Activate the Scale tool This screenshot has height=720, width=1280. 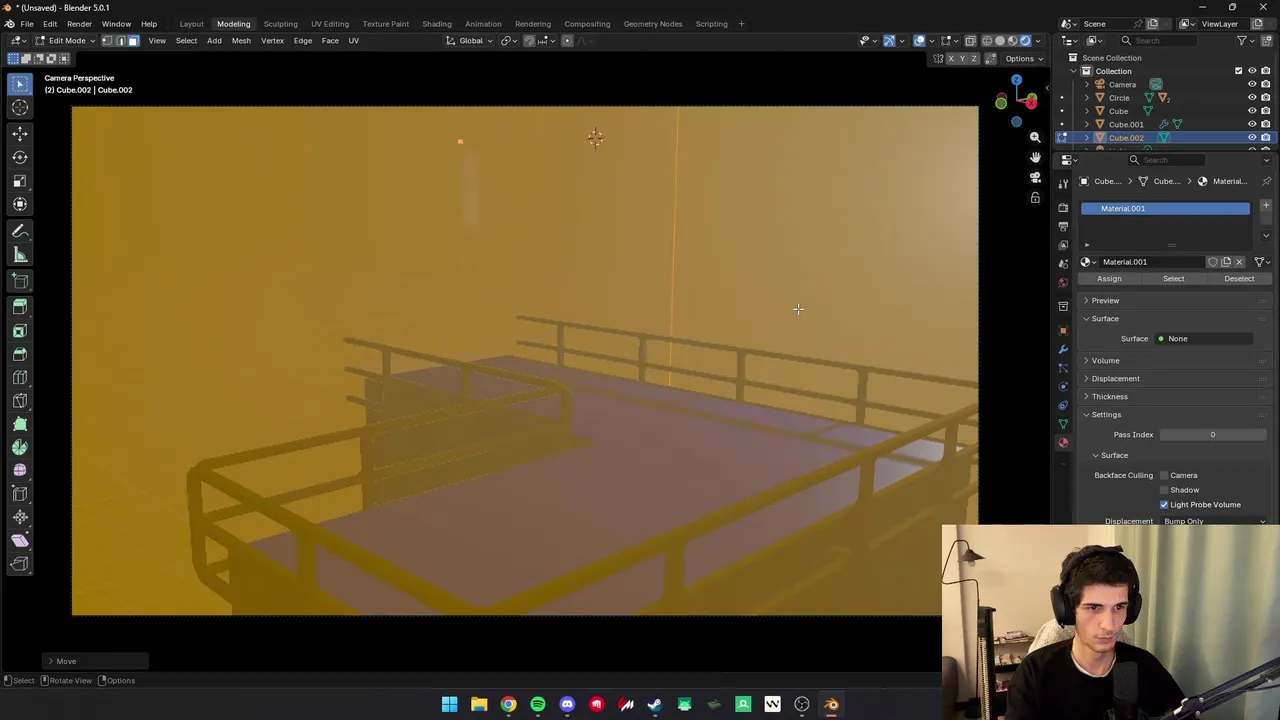click(20, 181)
